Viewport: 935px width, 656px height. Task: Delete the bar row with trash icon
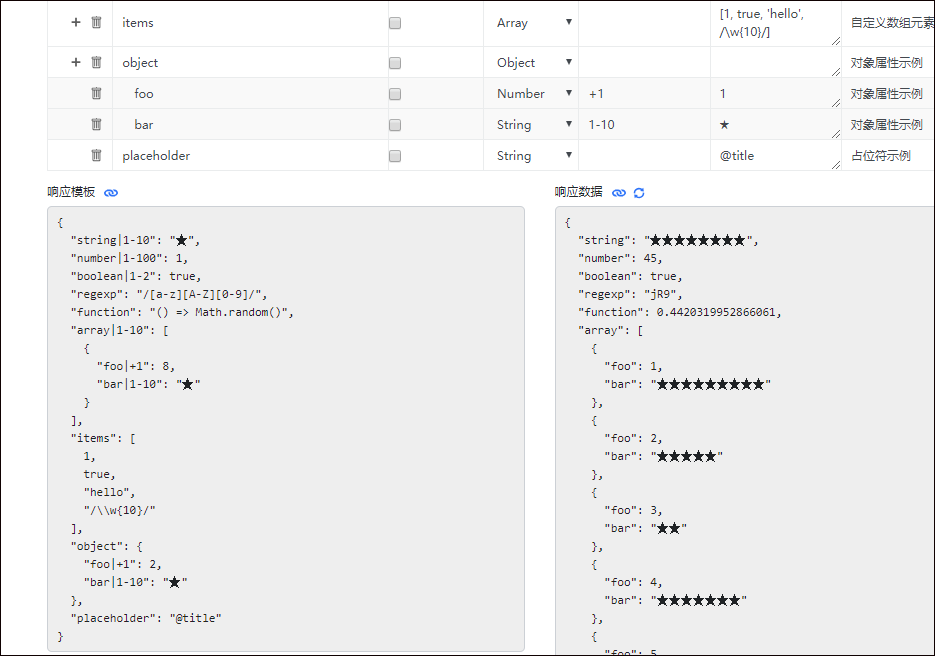tap(96, 124)
